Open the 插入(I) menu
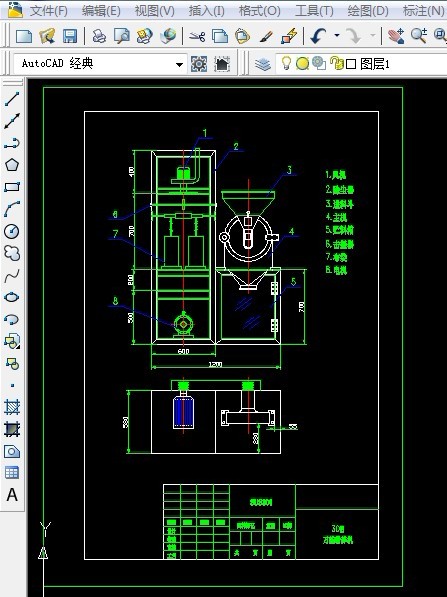The width and height of the screenshot is (447, 597). pos(206,10)
